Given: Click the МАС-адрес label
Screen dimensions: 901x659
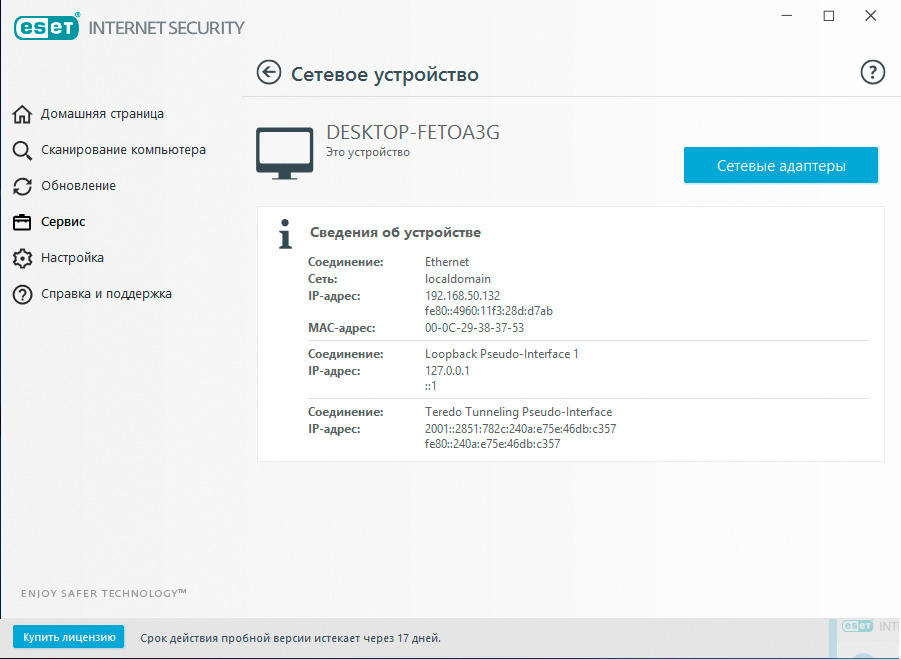Looking at the screenshot, I should coord(341,328).
